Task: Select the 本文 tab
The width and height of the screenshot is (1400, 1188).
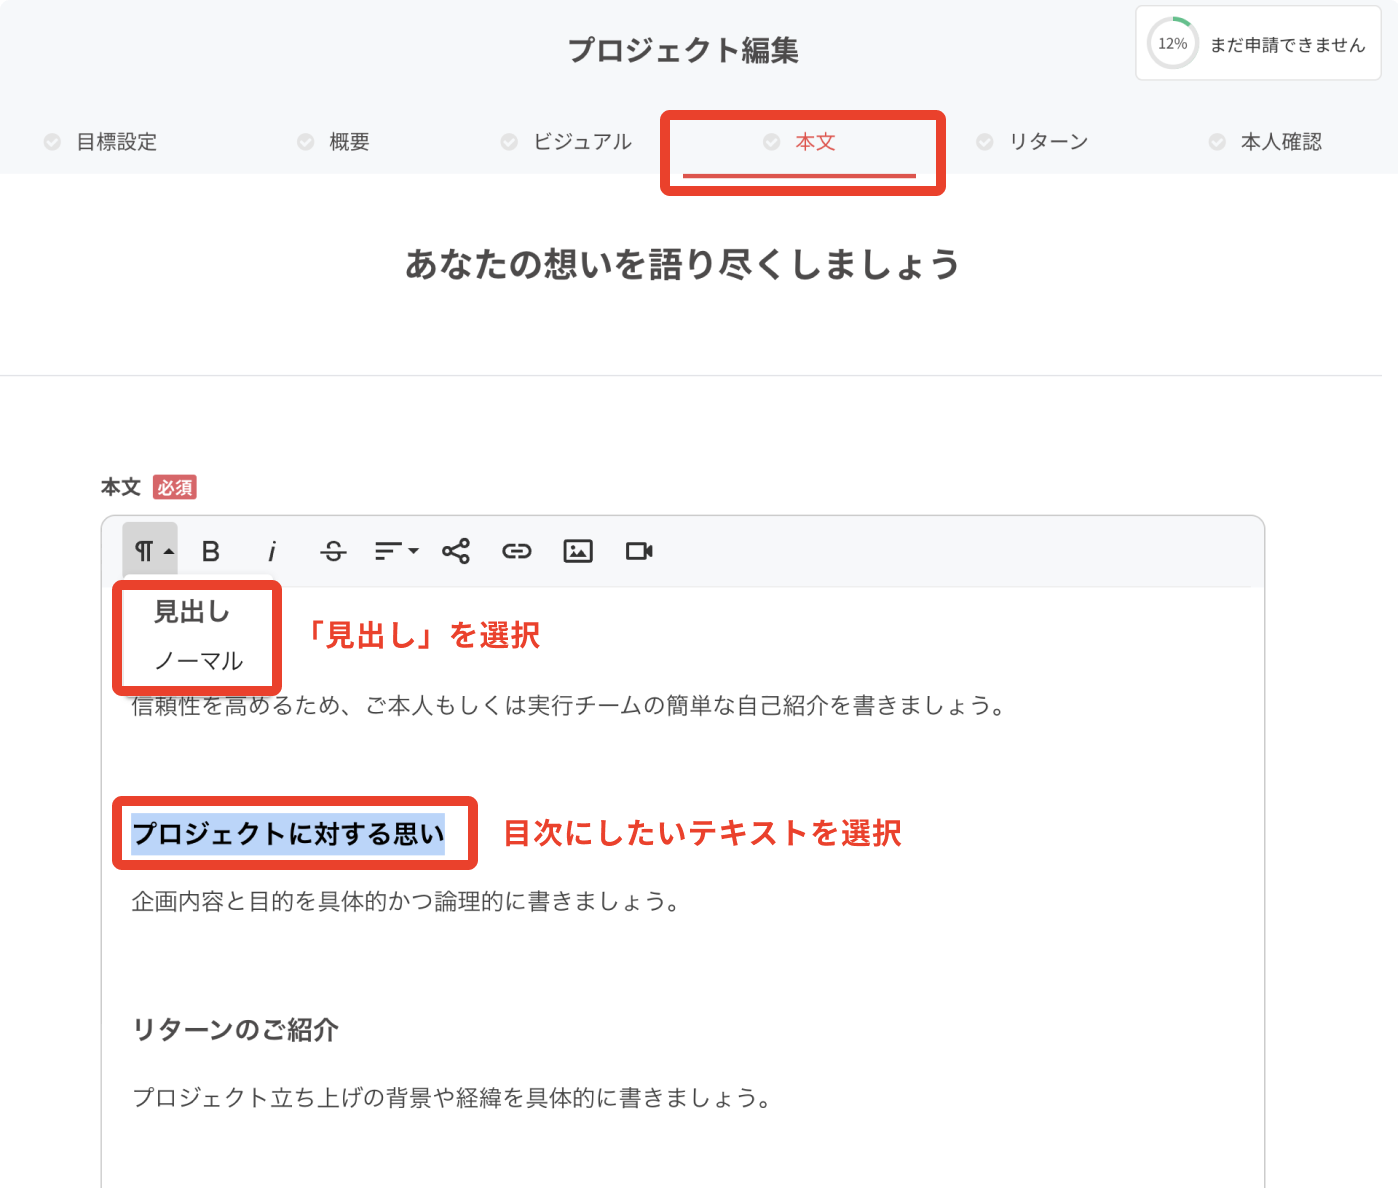Action: 814,142
